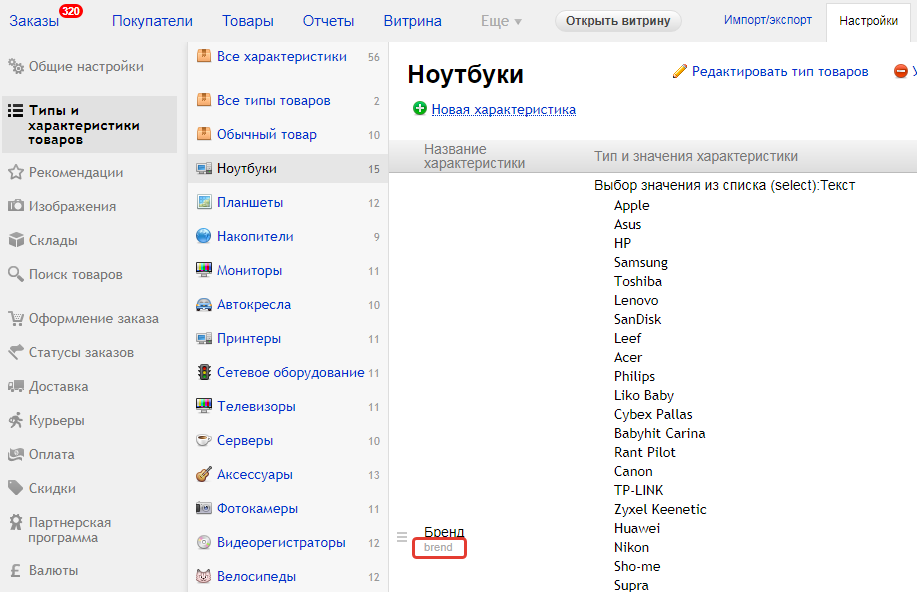Open the Еще dropdown menu
917x592 pixels.
click(x=501, y=21)
